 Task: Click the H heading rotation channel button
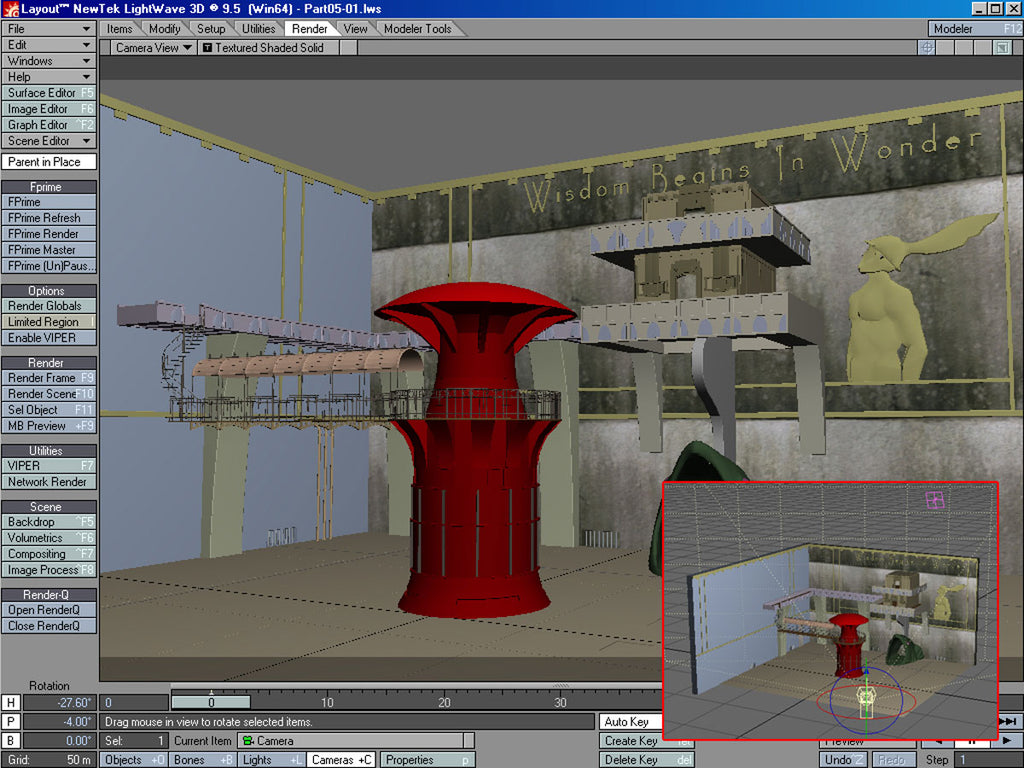(x=10, y=703)
